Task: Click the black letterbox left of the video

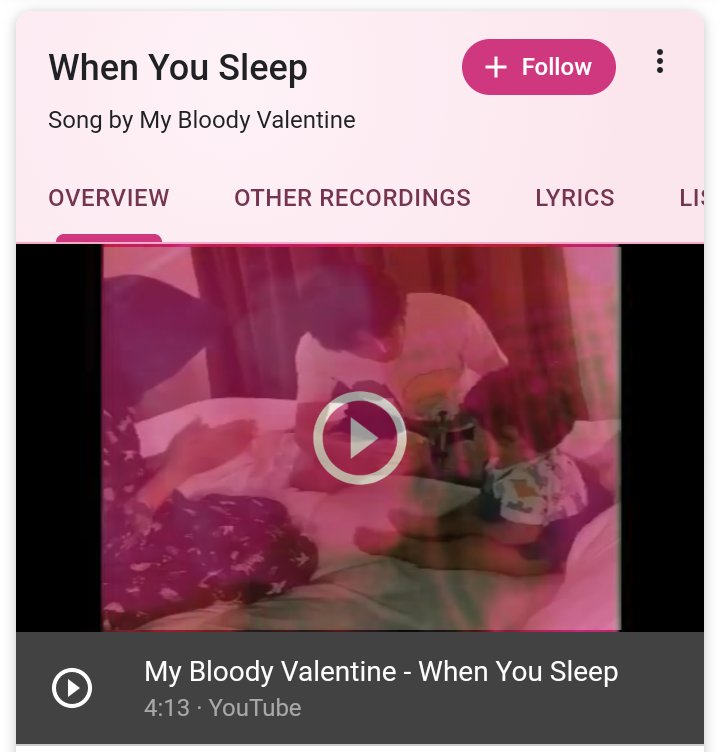Action: (x=59, y=437)
